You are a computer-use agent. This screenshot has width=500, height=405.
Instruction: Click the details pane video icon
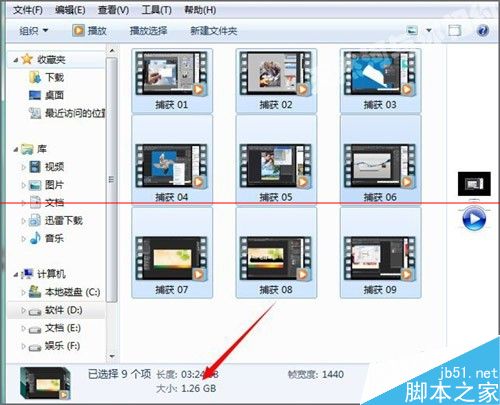(45, 383)
